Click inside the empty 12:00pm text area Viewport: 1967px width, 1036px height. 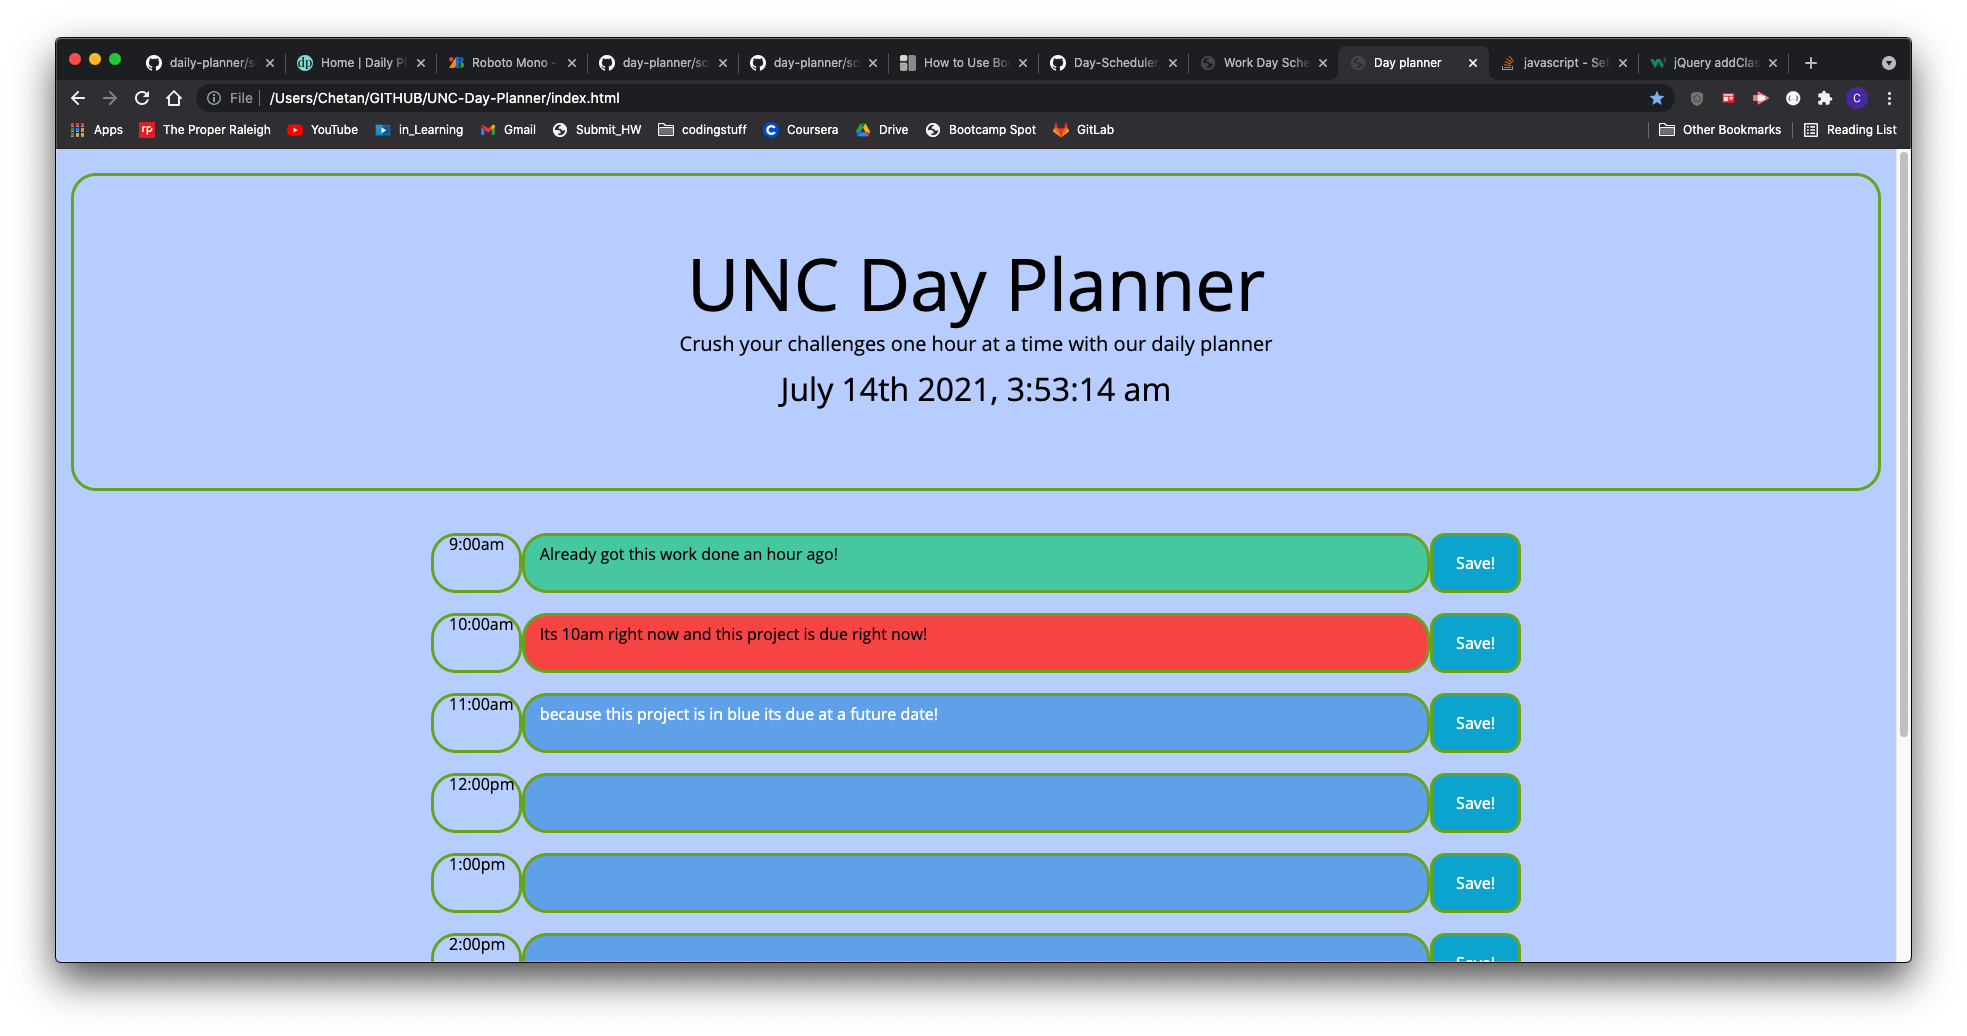pos(975,803)
